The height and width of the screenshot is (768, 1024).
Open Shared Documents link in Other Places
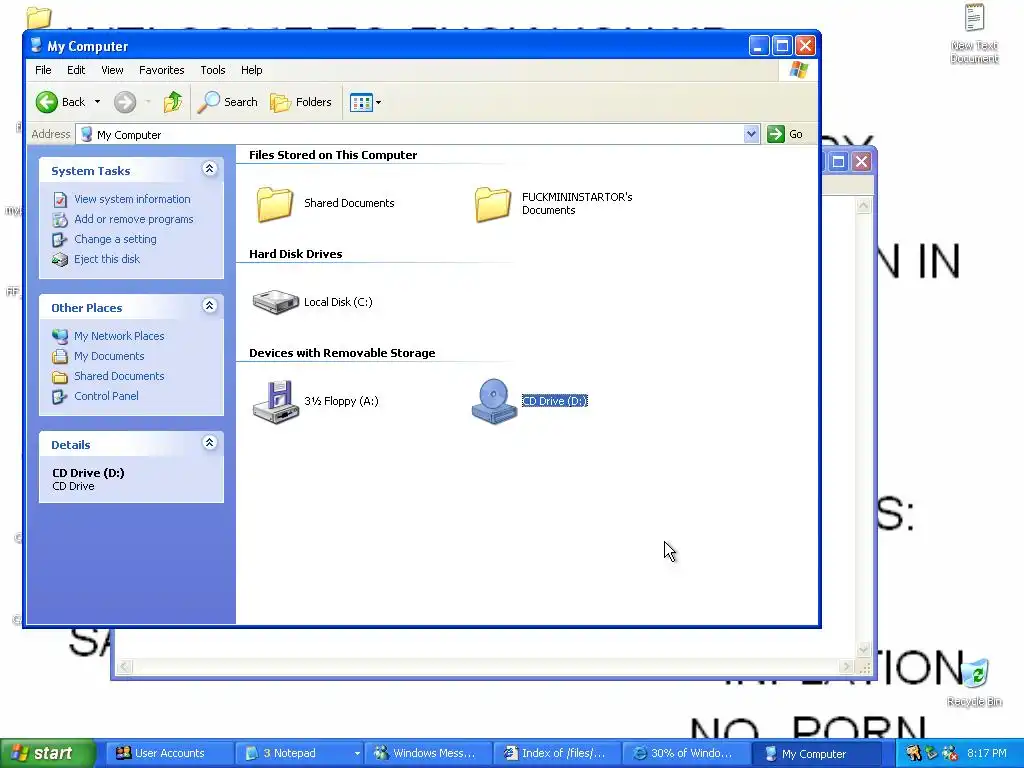pos(119,376)
